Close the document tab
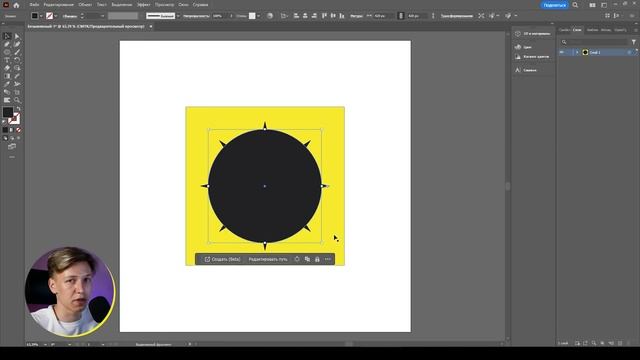Image resolution: width=640 pixels, height=360 pixels. [x=151, y=27]
